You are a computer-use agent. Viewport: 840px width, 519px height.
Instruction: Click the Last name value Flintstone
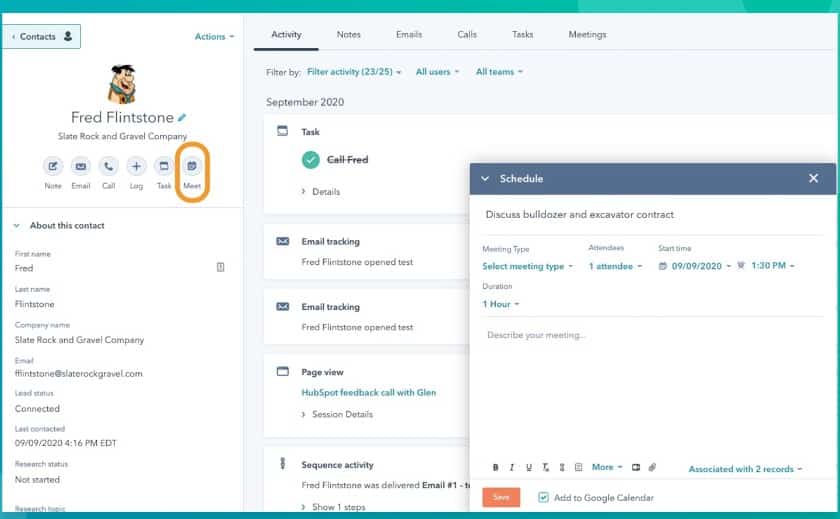(x=34, y=304)
